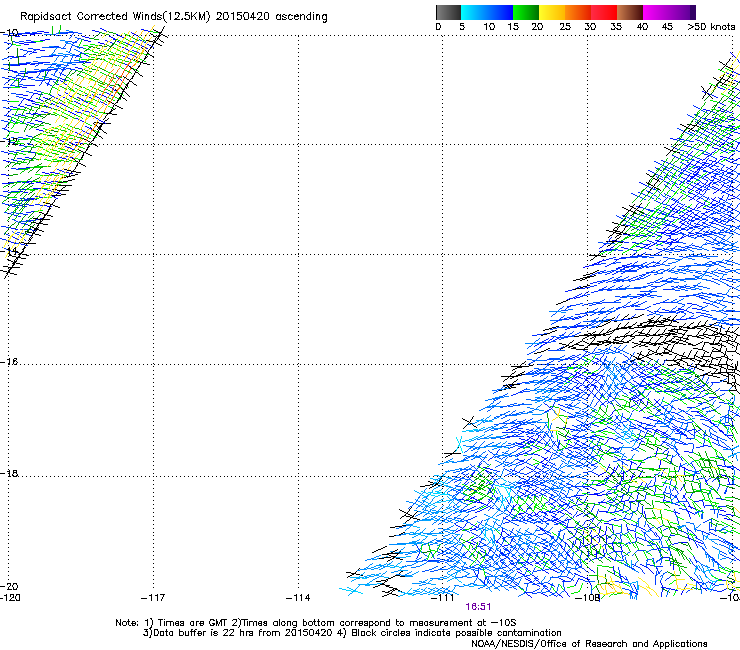Click the legend label '40'
Viewport: 740px width, 650px height.
pyautogui.click(x=642, y=26)
